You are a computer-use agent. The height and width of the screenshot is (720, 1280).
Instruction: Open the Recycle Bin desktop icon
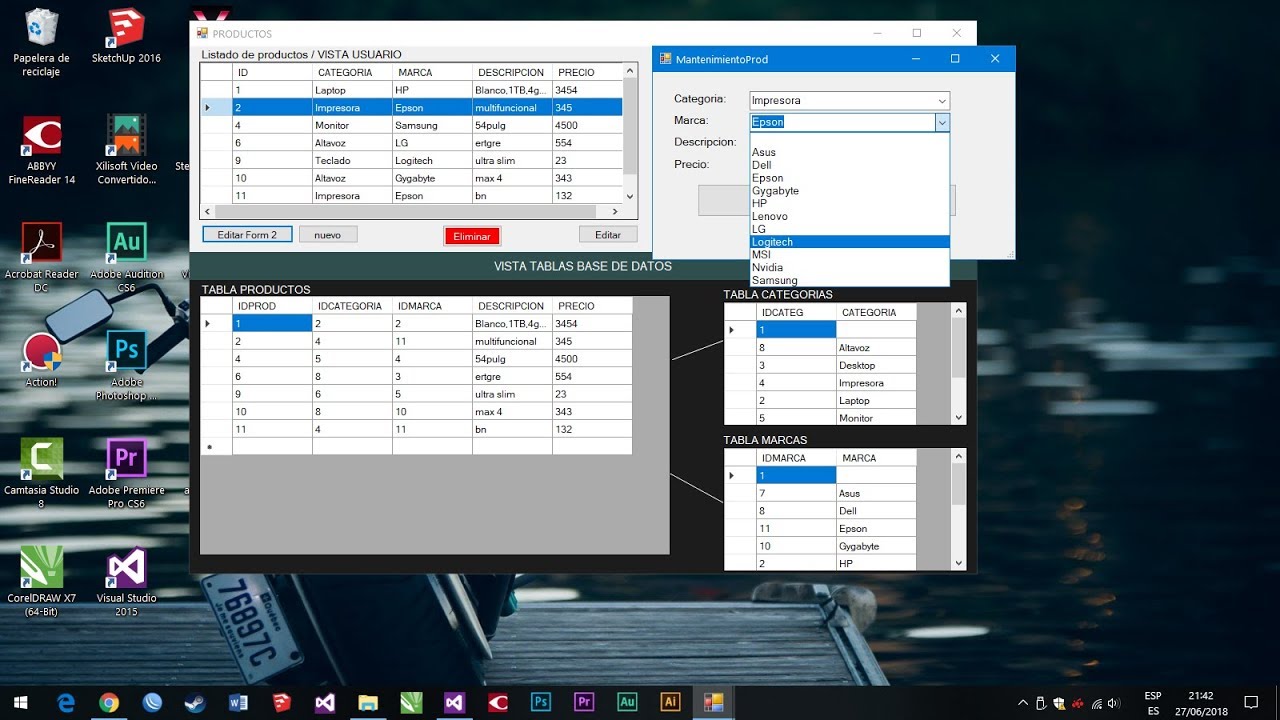(x=41, y=42)
